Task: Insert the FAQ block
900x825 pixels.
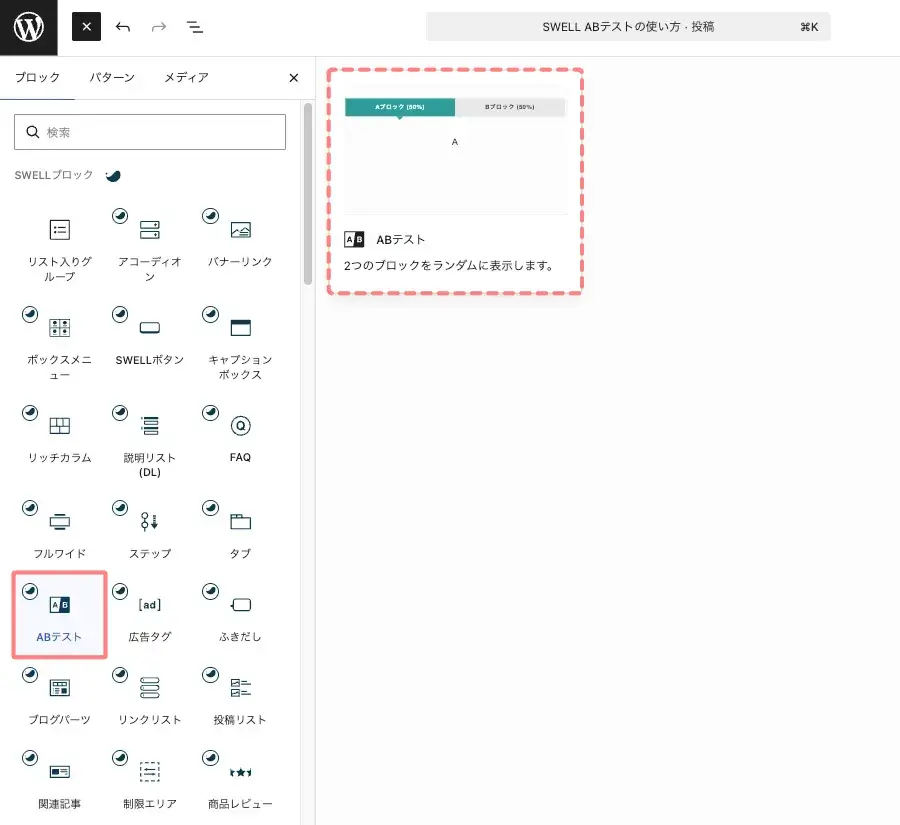Action: (x=240, y=441)
